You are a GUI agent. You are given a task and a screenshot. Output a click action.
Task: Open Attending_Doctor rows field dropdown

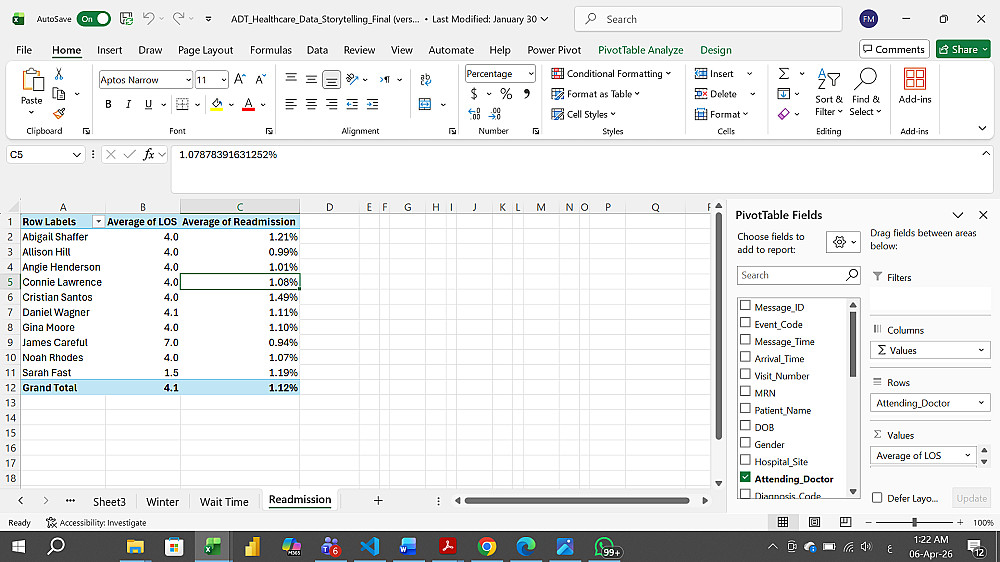[982, 403]
